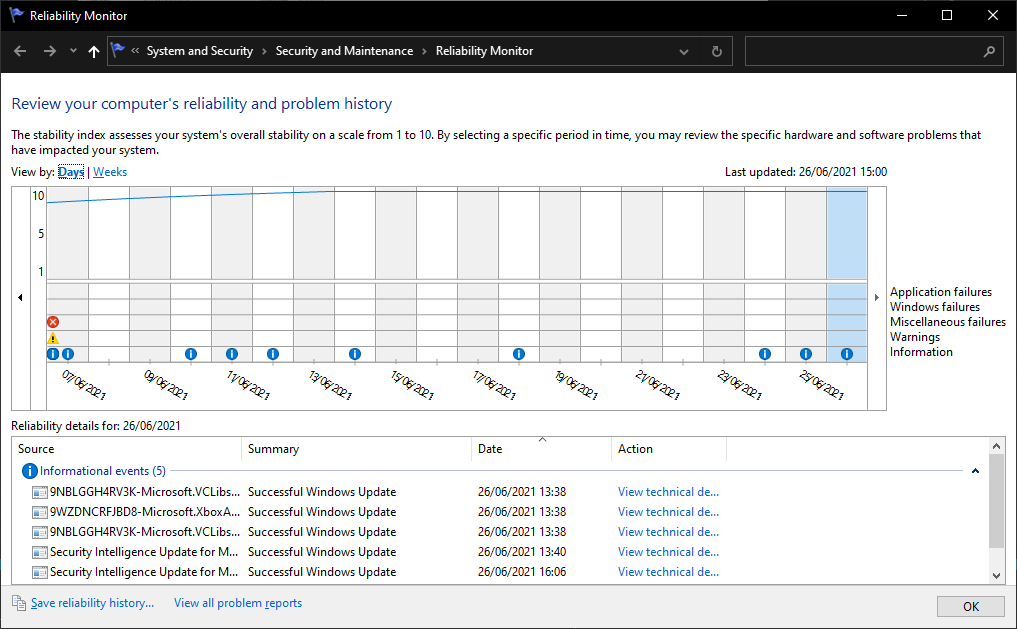Click icon of Security Intelligence Update at 13:40
1017x629 pixels.
pos(40,552)
